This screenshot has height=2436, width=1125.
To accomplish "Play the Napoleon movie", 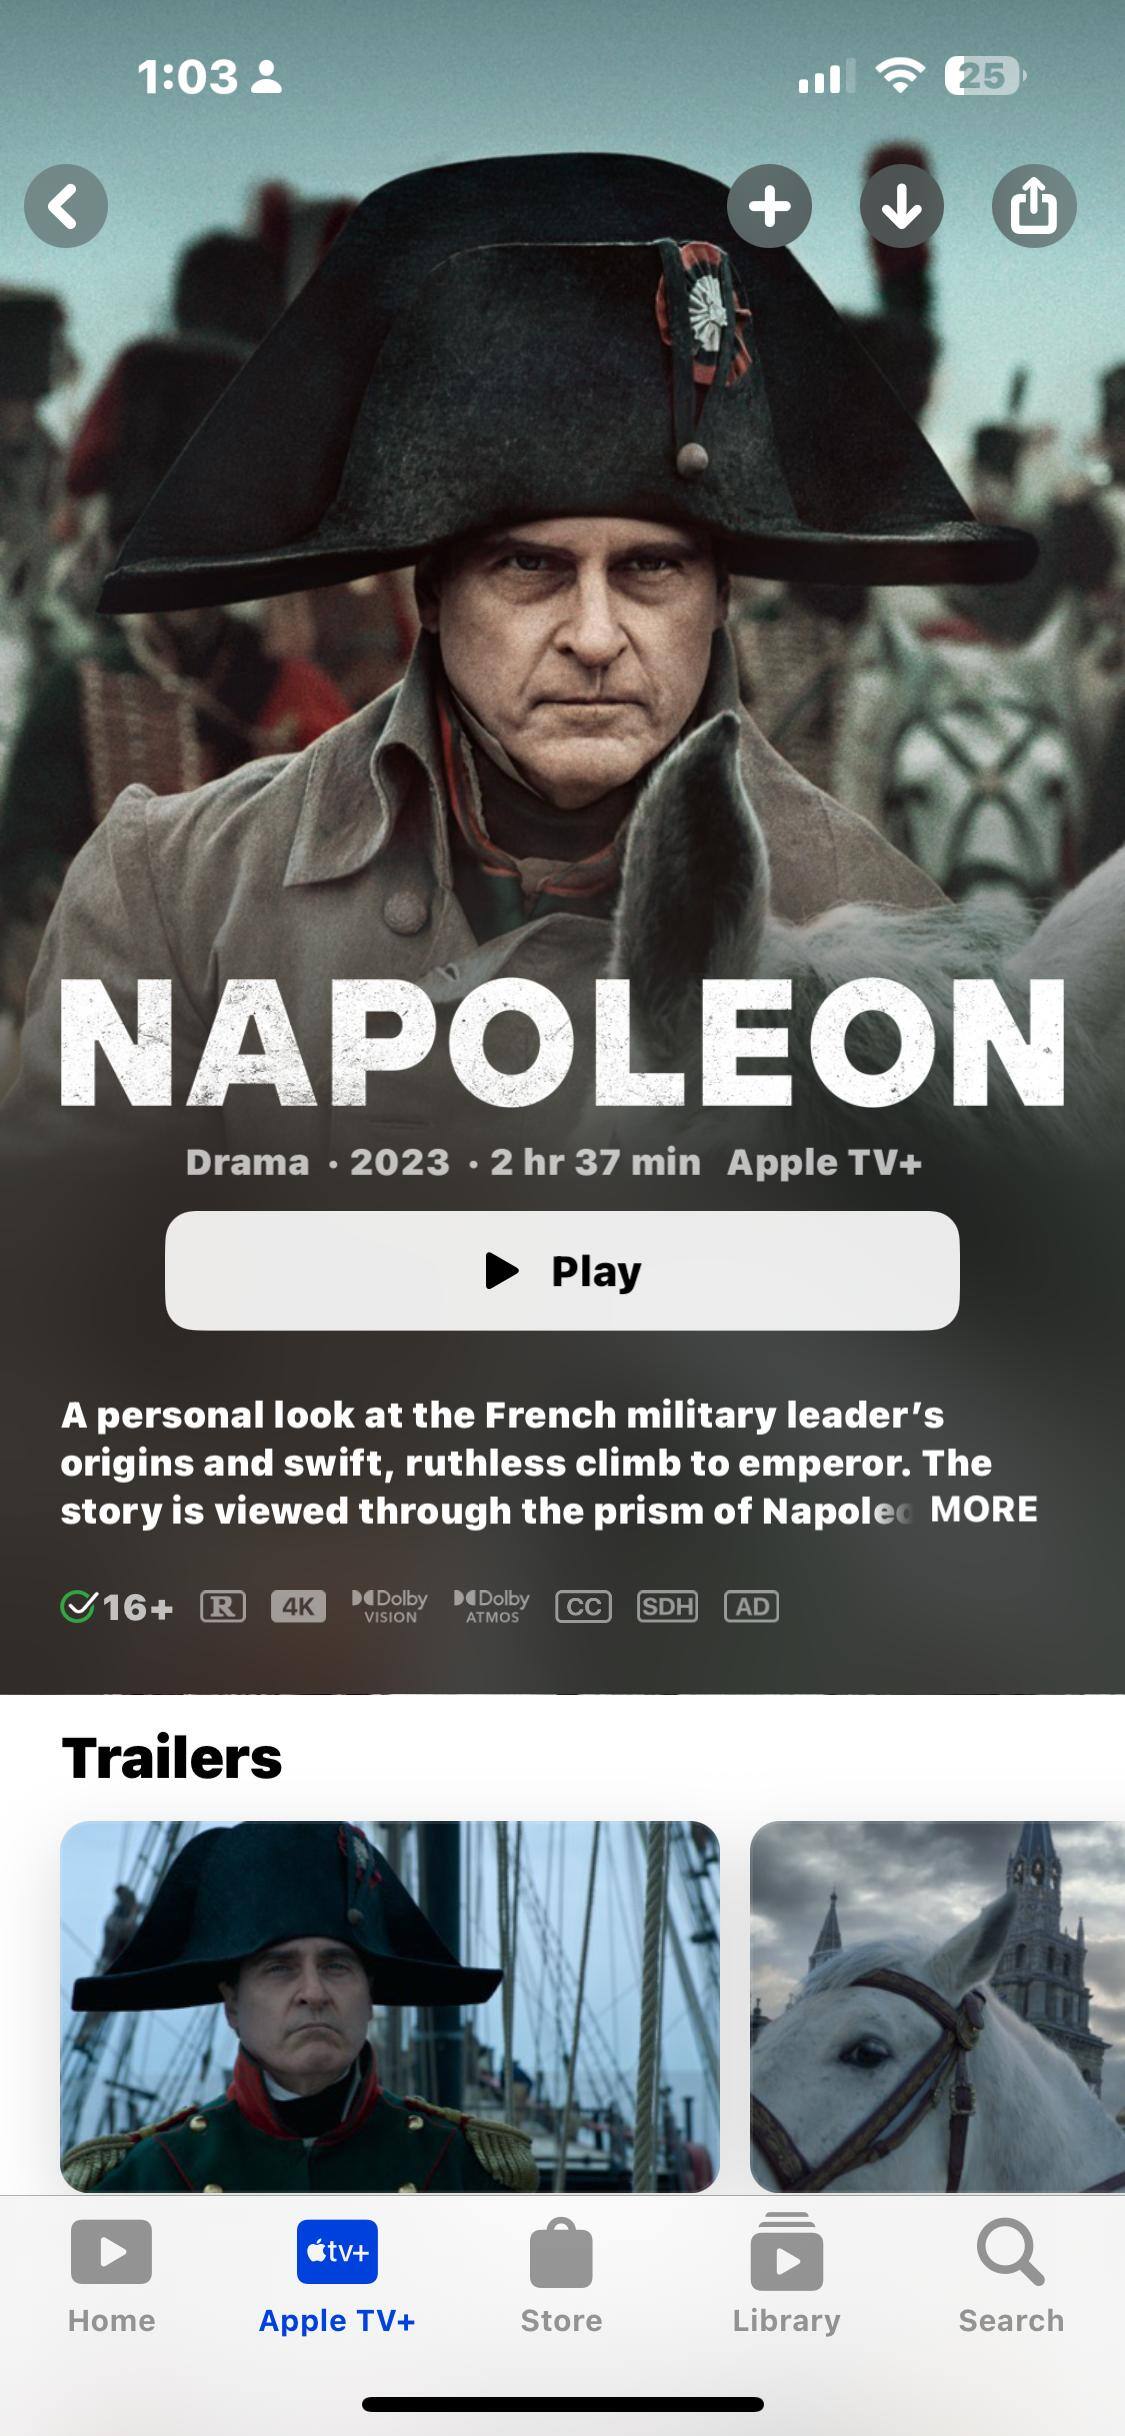I will [562, 1270].
